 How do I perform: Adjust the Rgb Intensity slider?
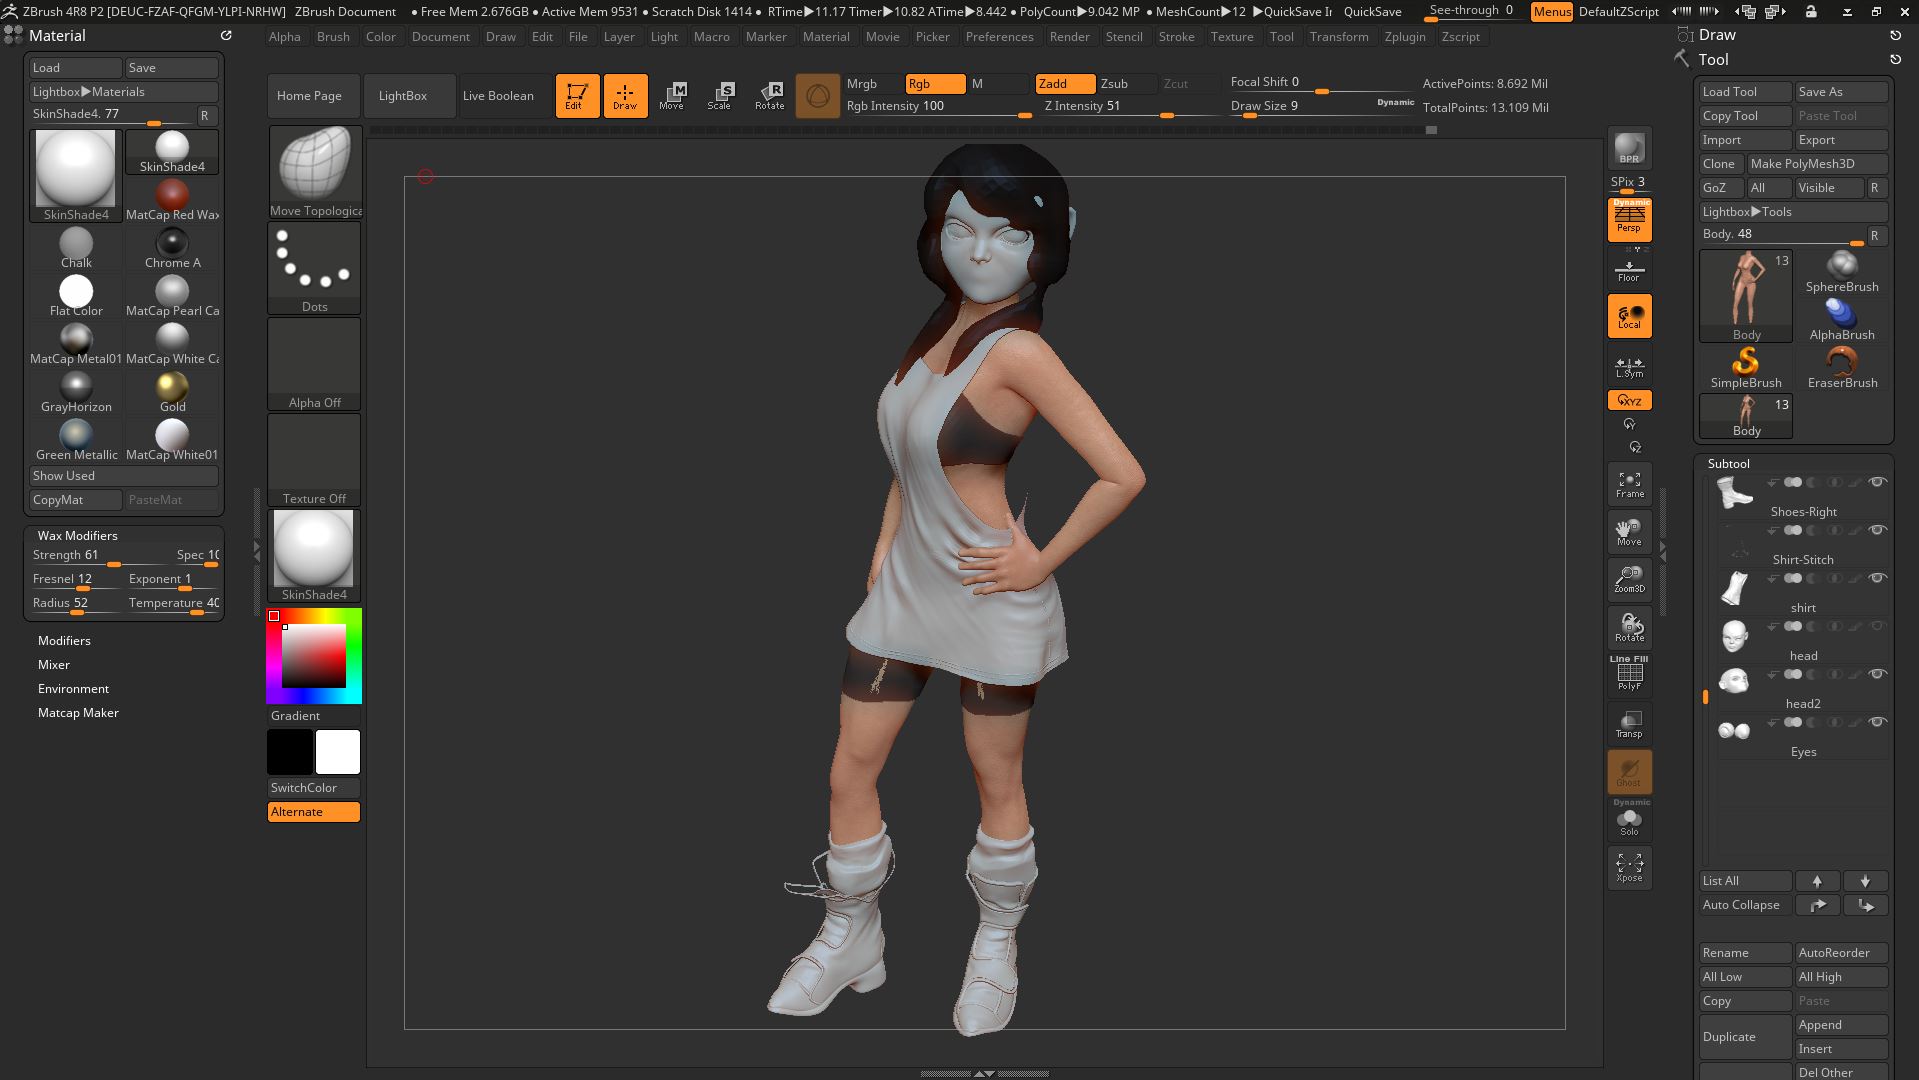point(938,107)
